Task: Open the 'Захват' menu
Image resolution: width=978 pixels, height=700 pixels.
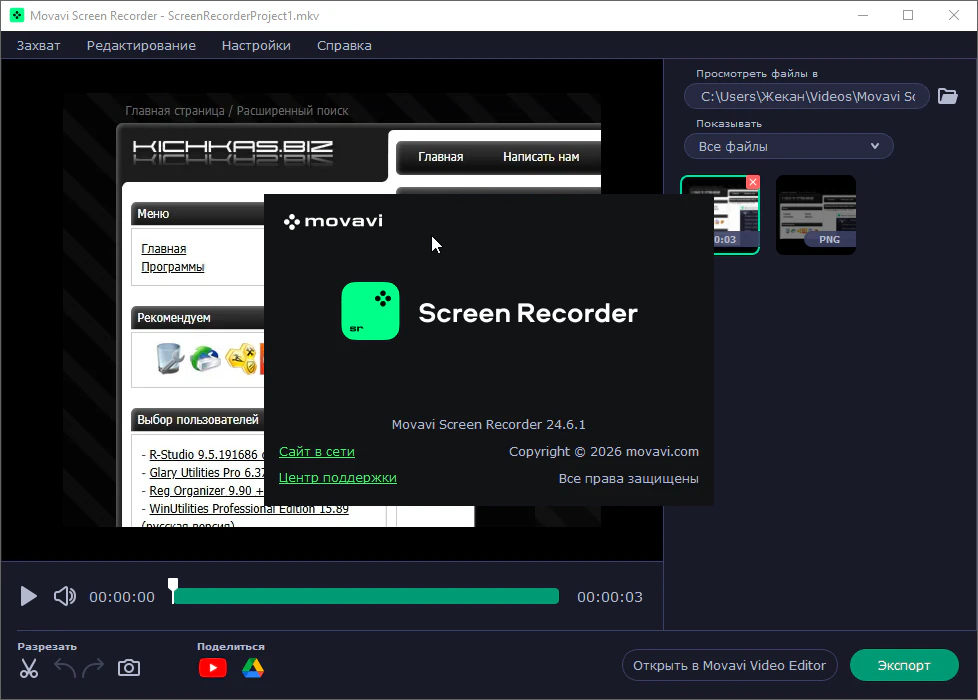Action: [x=39, y=45]
